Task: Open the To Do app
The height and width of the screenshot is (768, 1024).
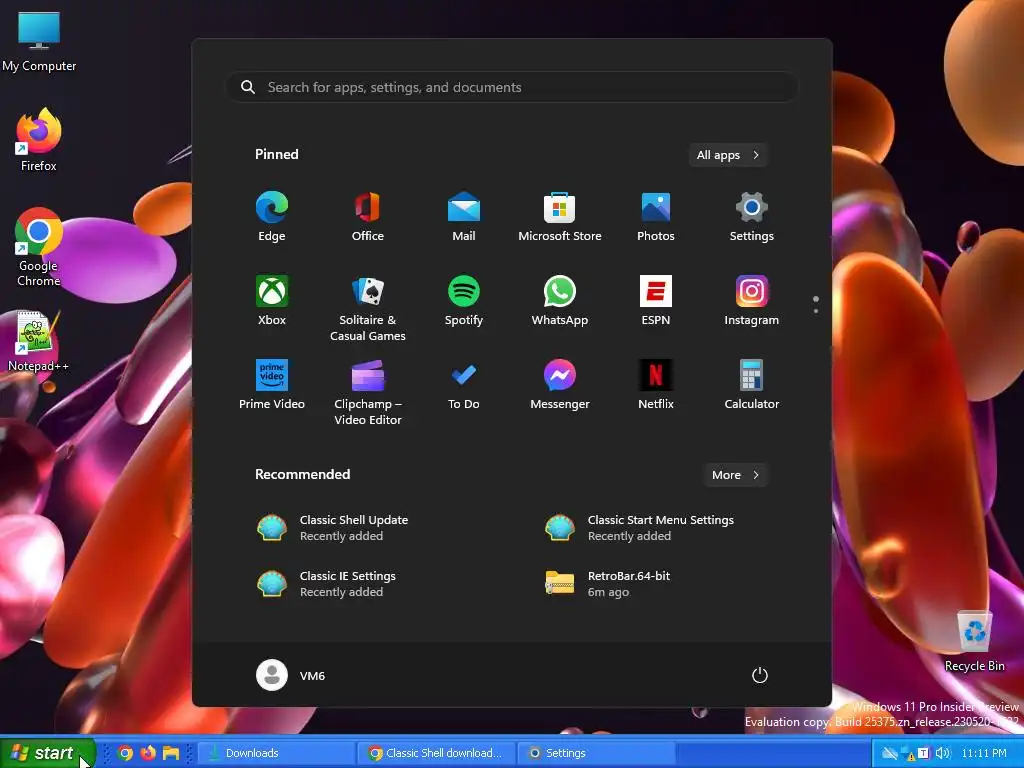Action: 464,385
